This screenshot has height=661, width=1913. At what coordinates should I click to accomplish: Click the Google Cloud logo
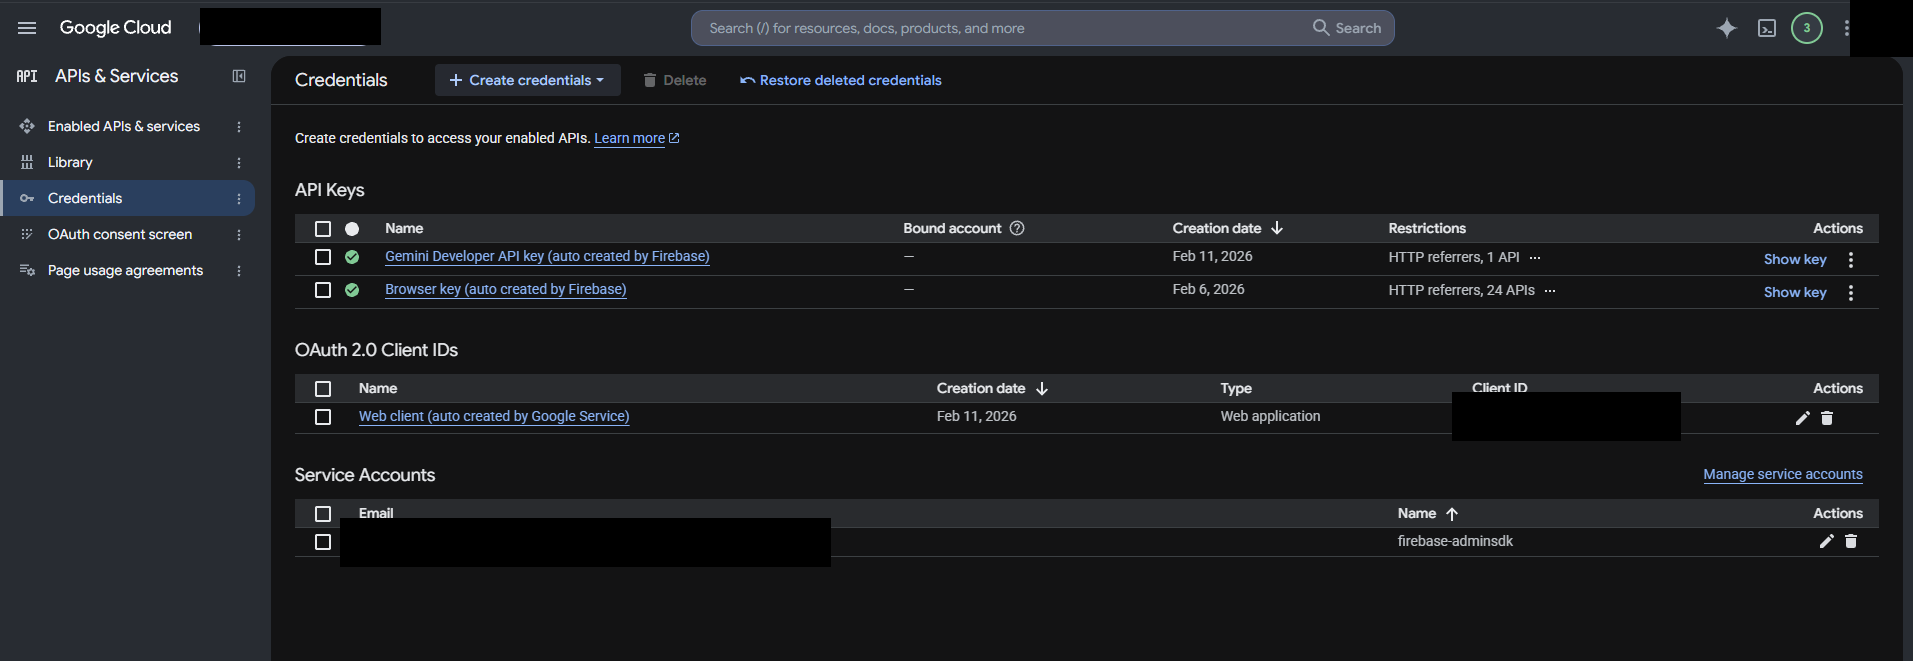[115, 28]
